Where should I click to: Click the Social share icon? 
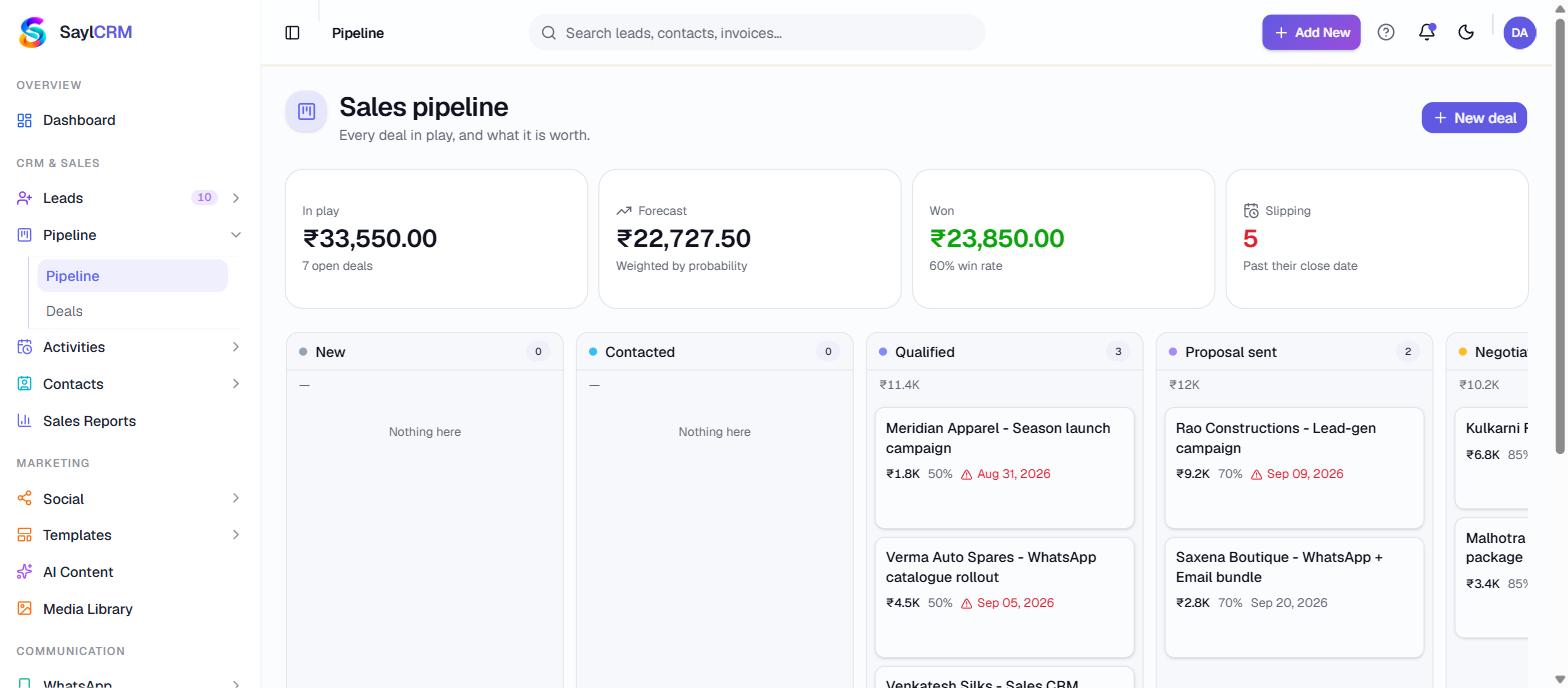point(24,498)
